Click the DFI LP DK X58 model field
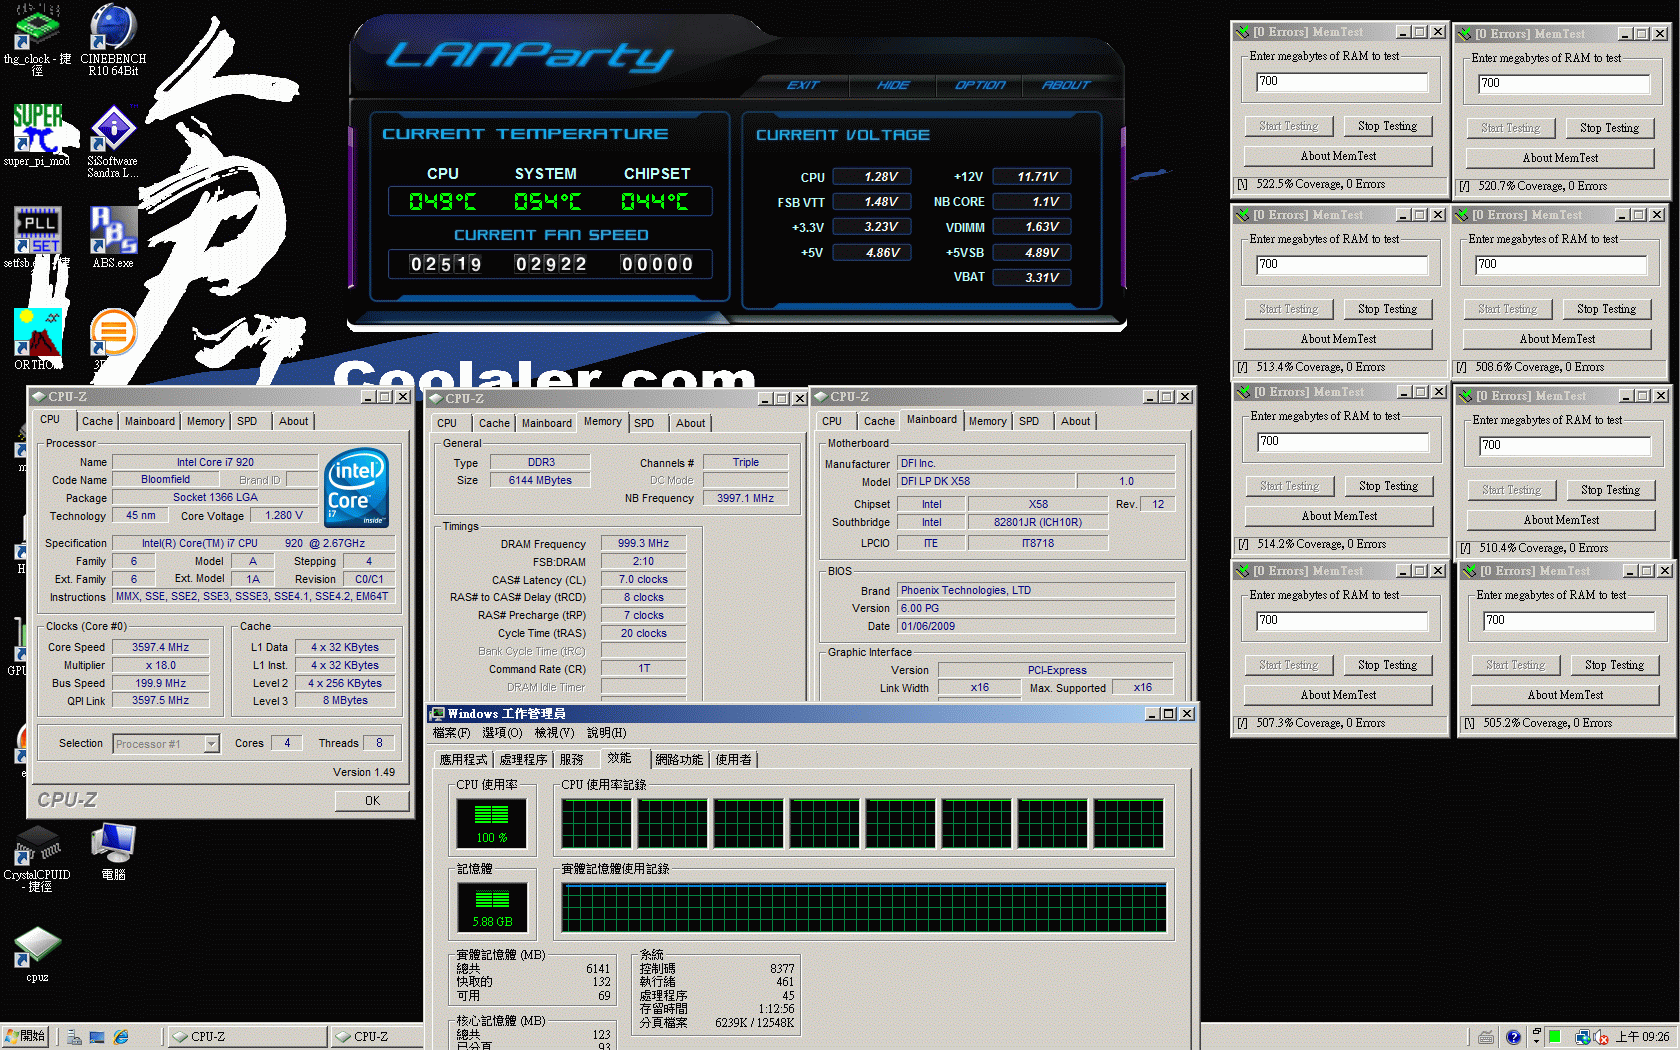 click(986, 481)
